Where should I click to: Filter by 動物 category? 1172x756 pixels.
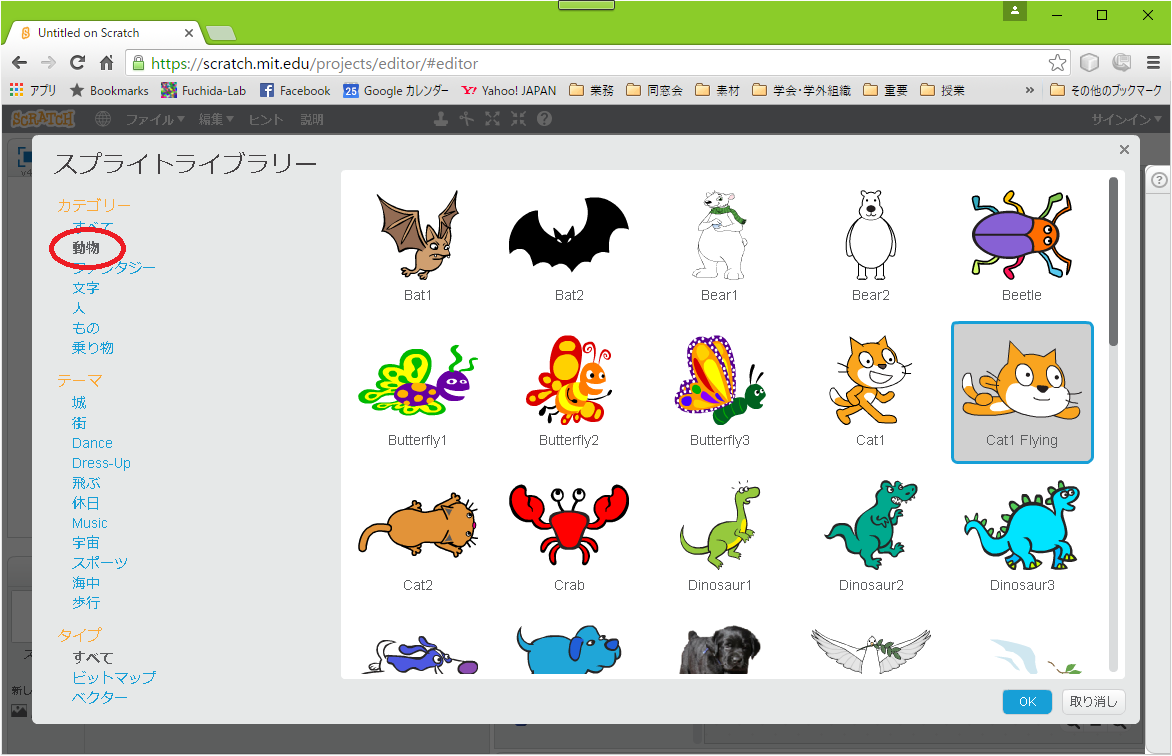(x=86, y=247)
